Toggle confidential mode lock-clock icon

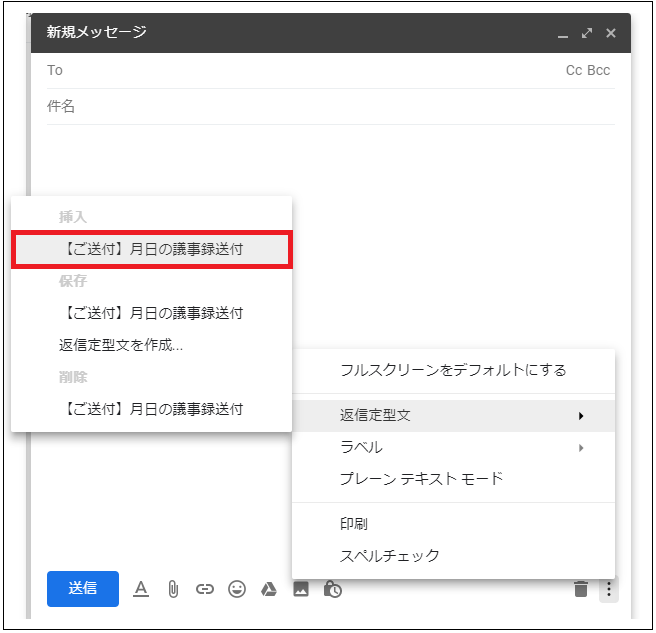pos(333,589)
